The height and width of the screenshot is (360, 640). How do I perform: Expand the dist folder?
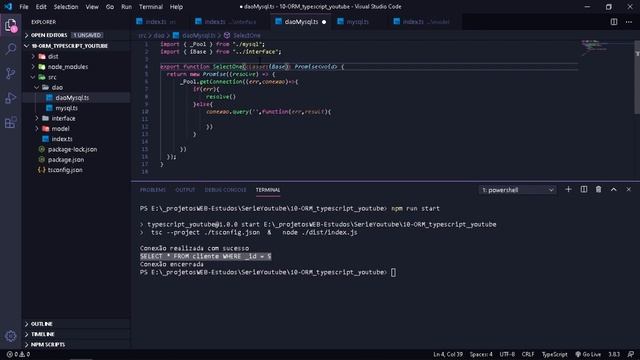76,56
